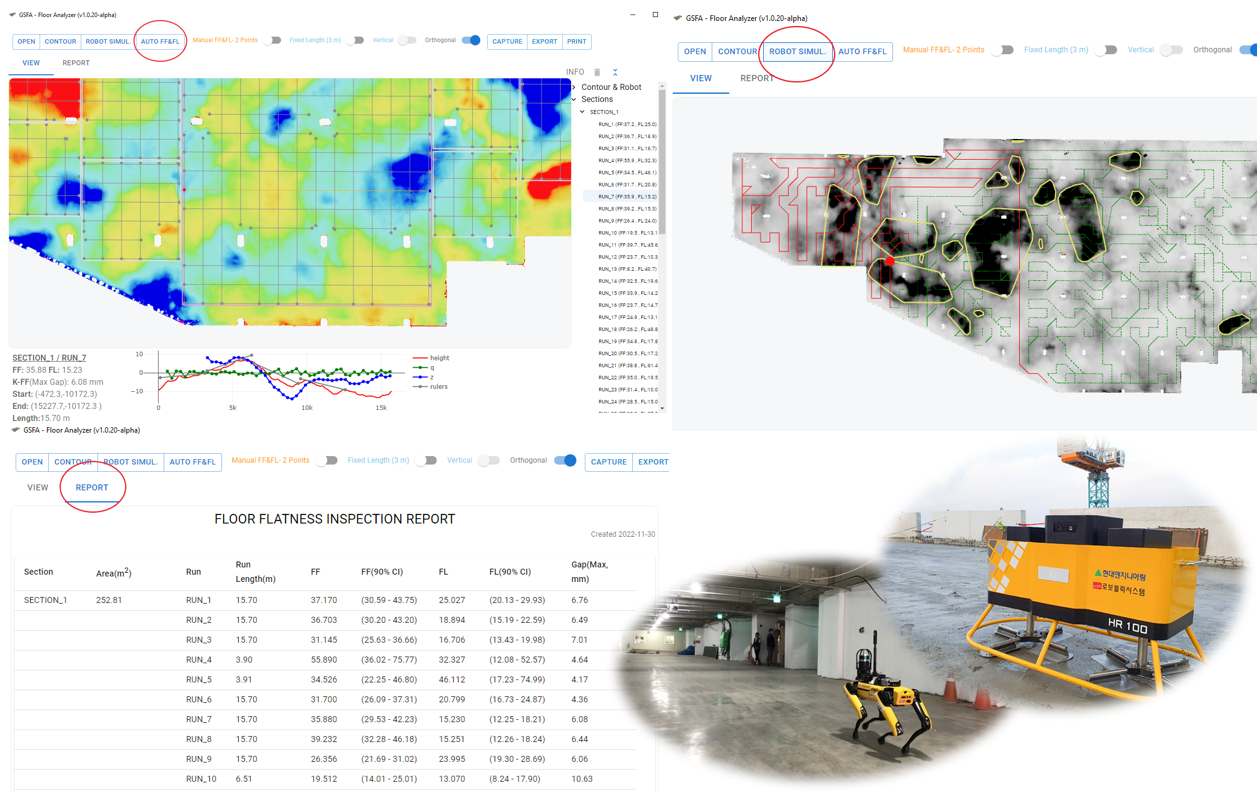Click the red-circled AUTO FF&FL button

click(x=160, y=42)
